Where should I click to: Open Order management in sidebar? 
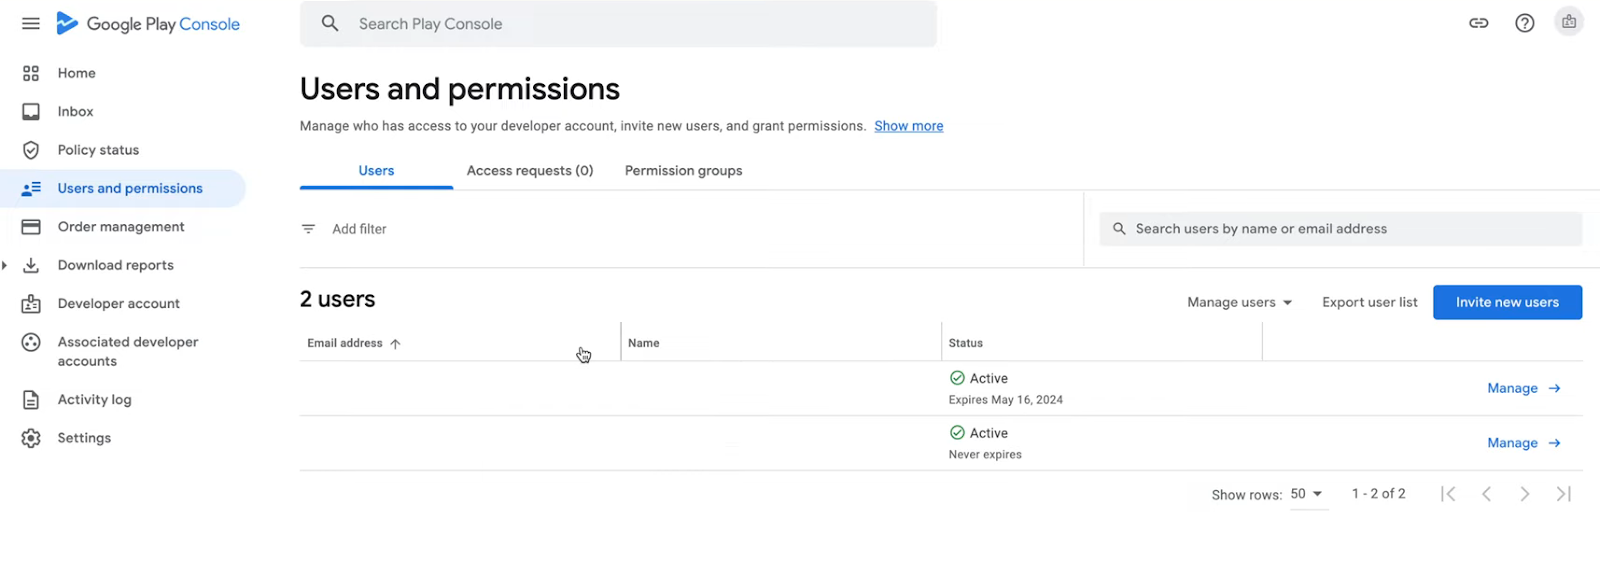122,227
